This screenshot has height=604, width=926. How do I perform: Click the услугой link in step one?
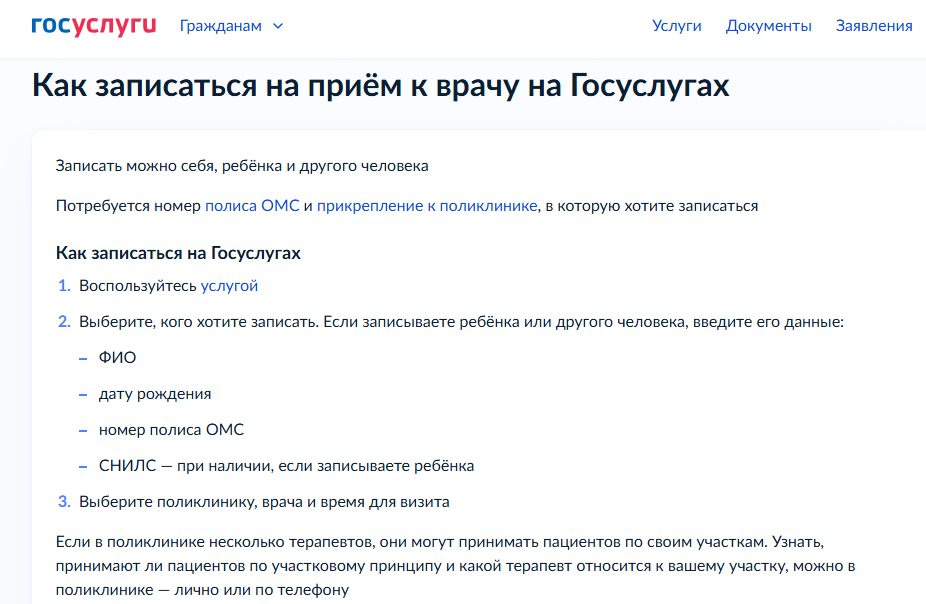click(x=229, y=286)
